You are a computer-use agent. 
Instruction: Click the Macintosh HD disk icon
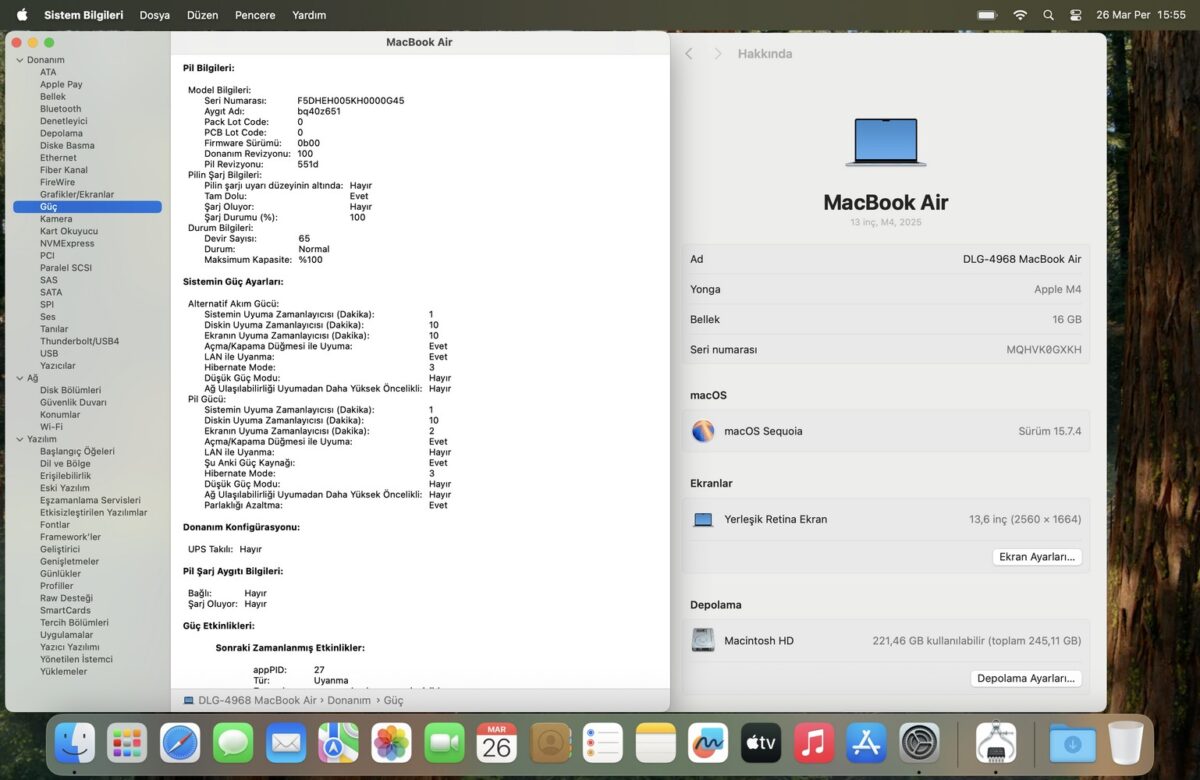703,640
